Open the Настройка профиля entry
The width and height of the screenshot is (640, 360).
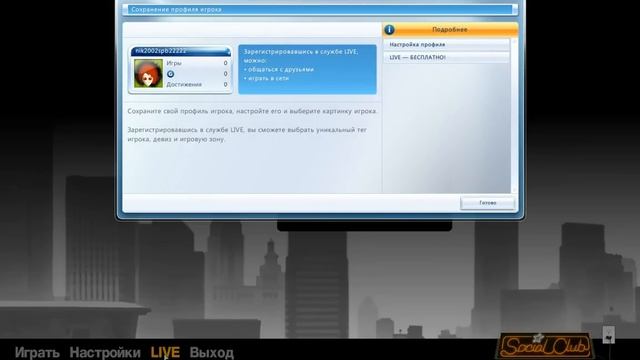pyautogui.click(x=446, y=44)
